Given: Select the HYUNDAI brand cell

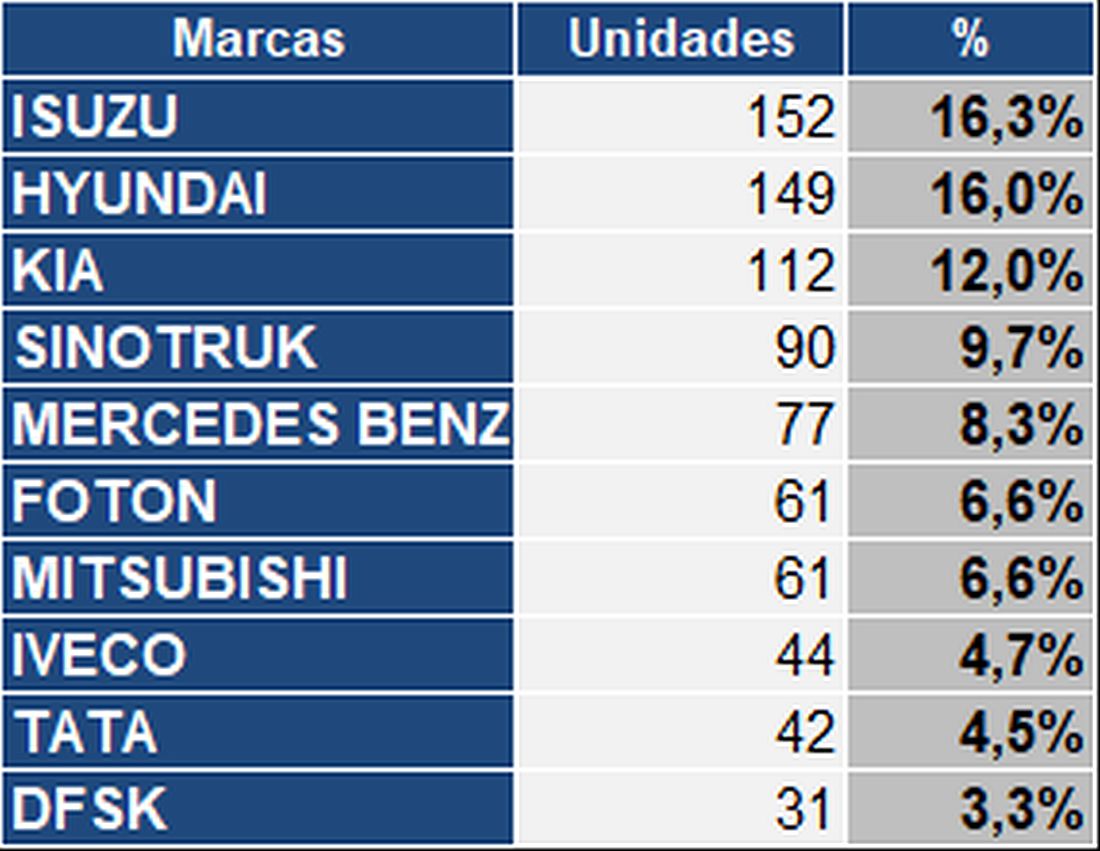Looking at the screenshot, I should pos(258,194).
